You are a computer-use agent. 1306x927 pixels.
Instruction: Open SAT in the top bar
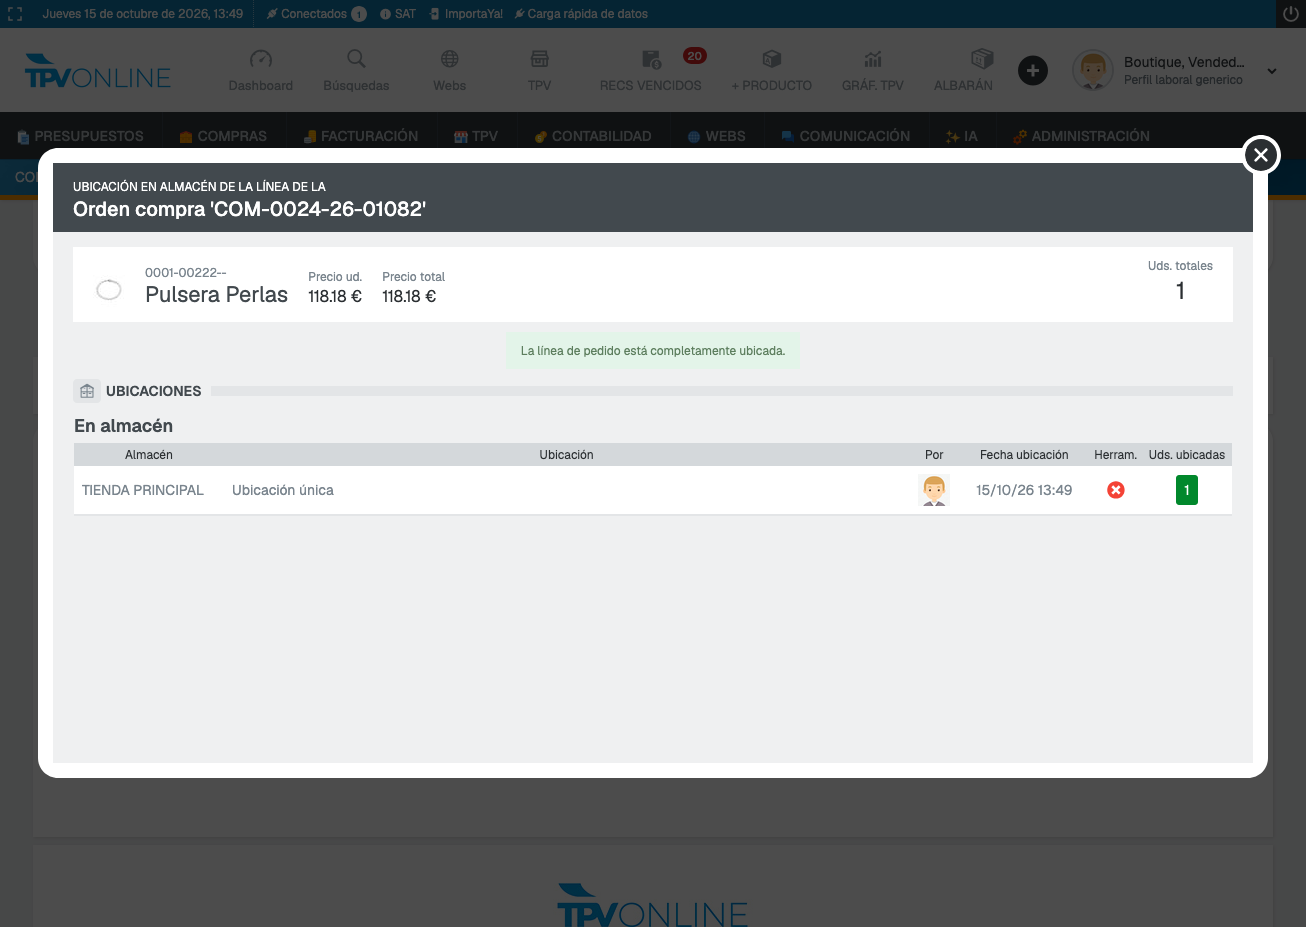398,14
